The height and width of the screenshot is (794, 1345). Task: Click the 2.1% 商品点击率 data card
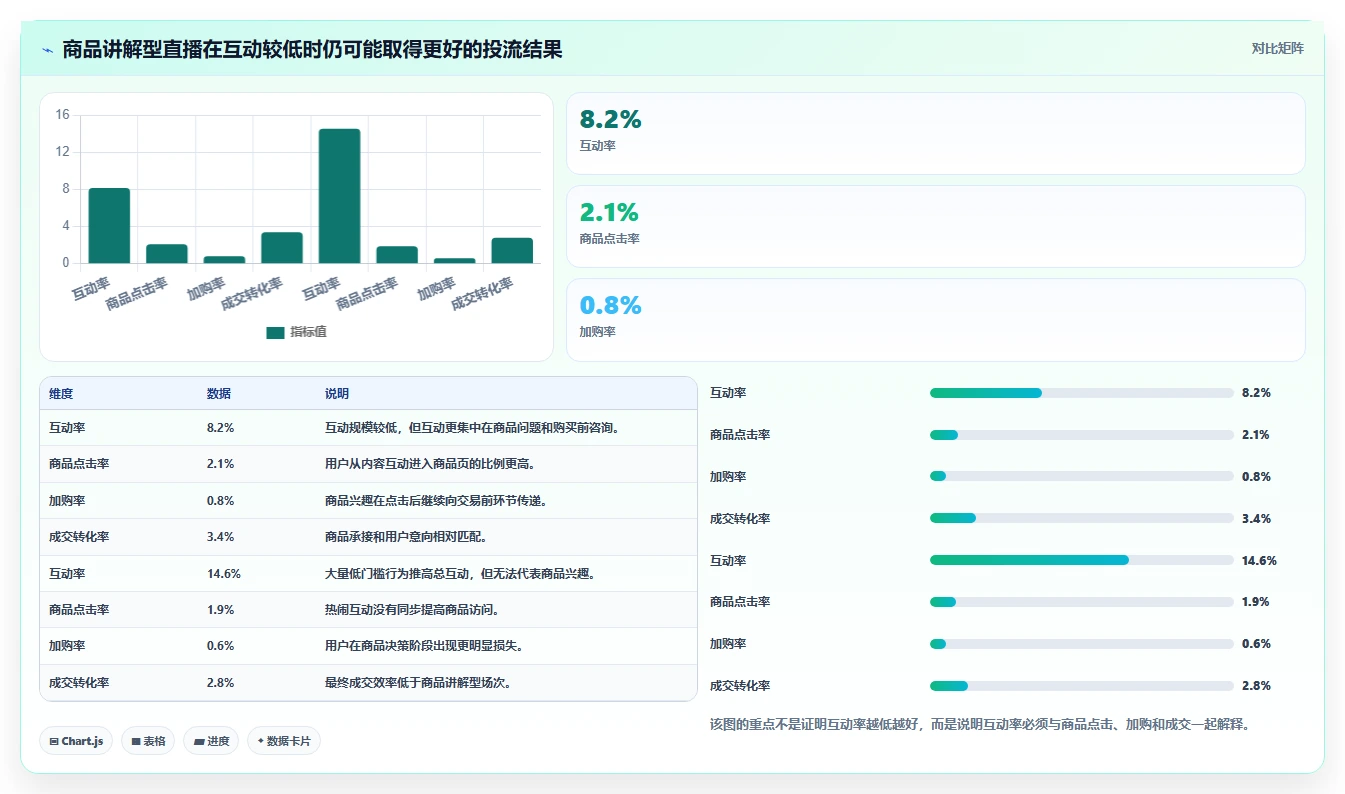tap(935, 227)
